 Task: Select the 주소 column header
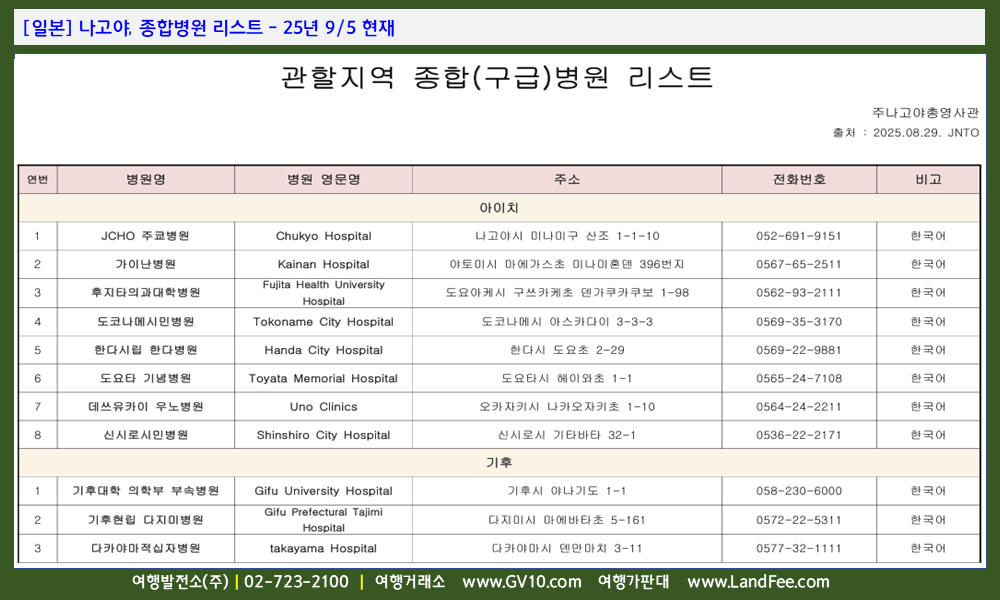tap(567, 180)
